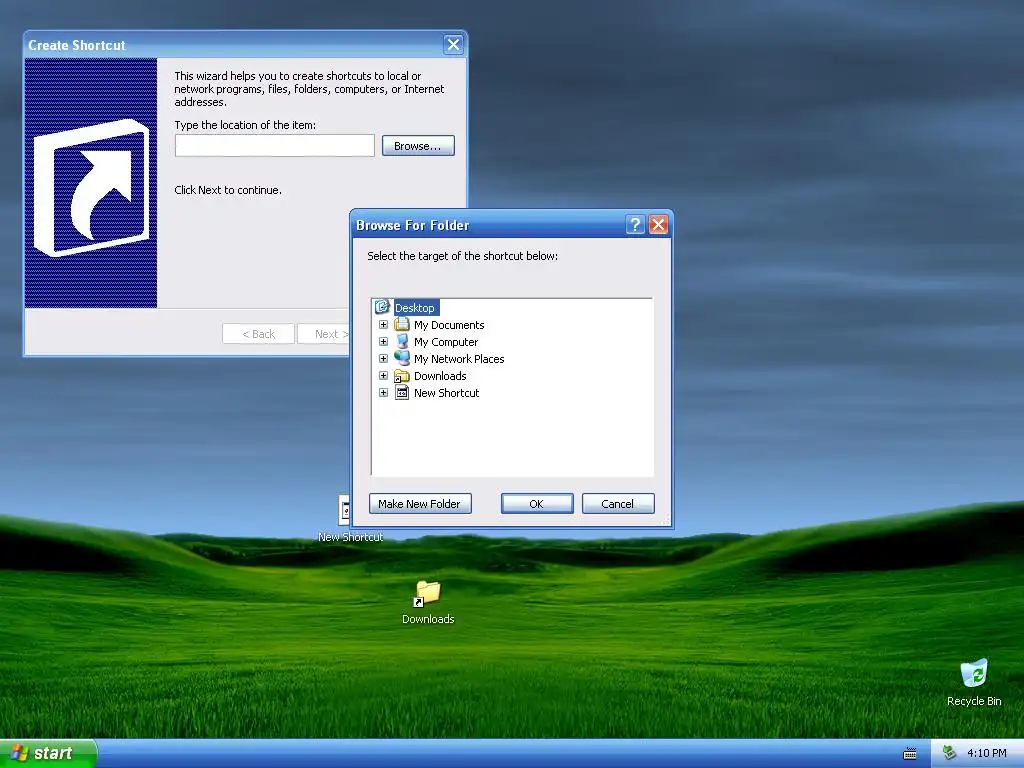Screen dimensions: 1024x768
Task: Select Desktop label in the folder tree
Action: [x=415, y=308]
